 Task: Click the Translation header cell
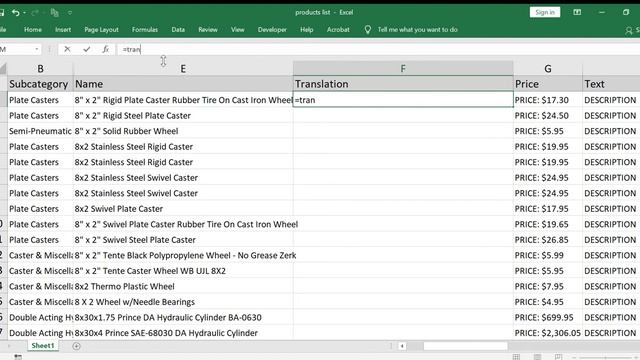pos(403,84)
